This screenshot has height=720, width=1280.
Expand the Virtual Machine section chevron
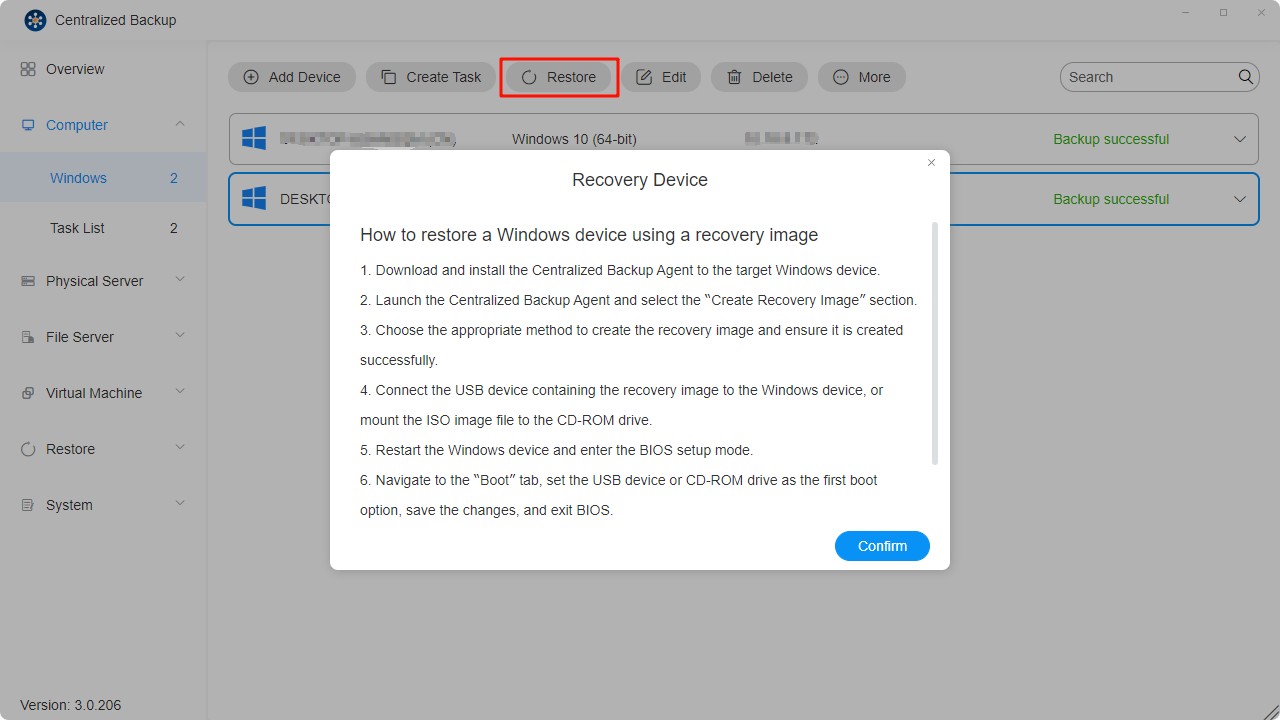point(180,392)
